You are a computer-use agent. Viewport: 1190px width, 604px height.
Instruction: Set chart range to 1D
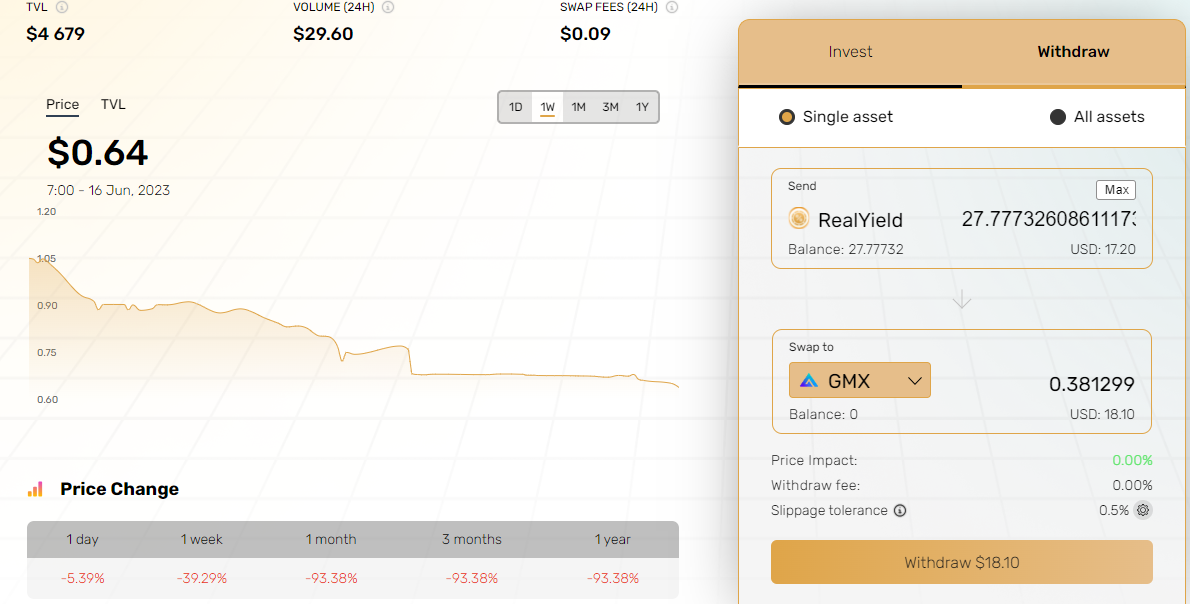coord(515,107)
